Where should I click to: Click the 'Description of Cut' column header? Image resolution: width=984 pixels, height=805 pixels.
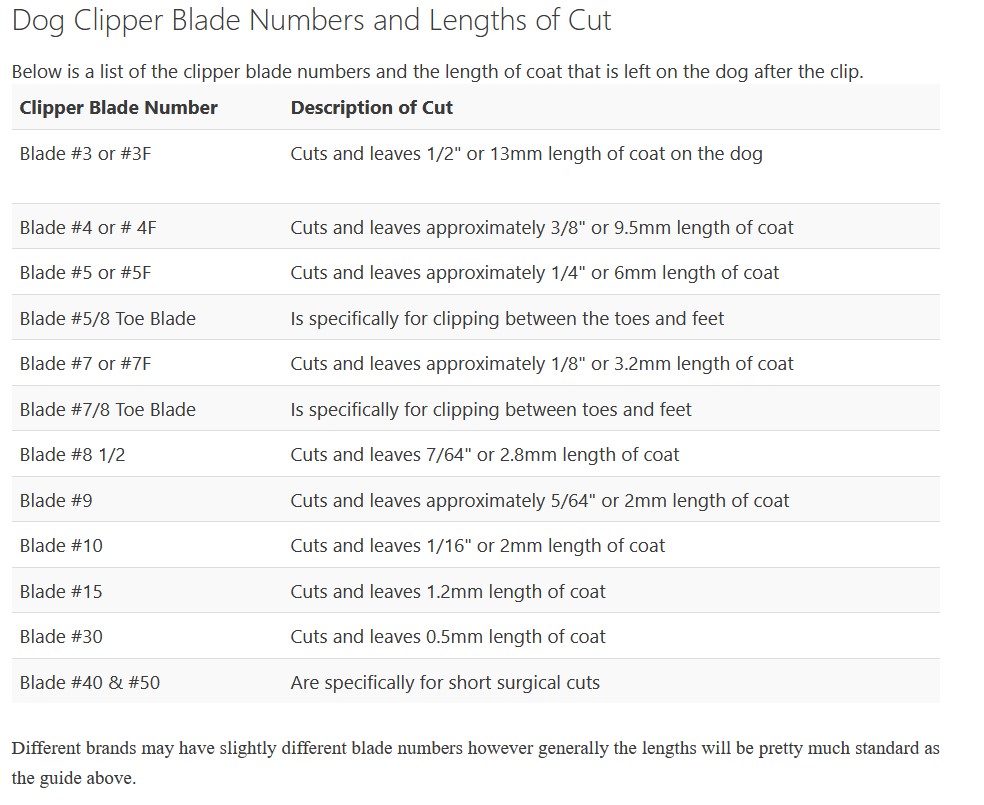pyautogui.click(x=371, y=107)
